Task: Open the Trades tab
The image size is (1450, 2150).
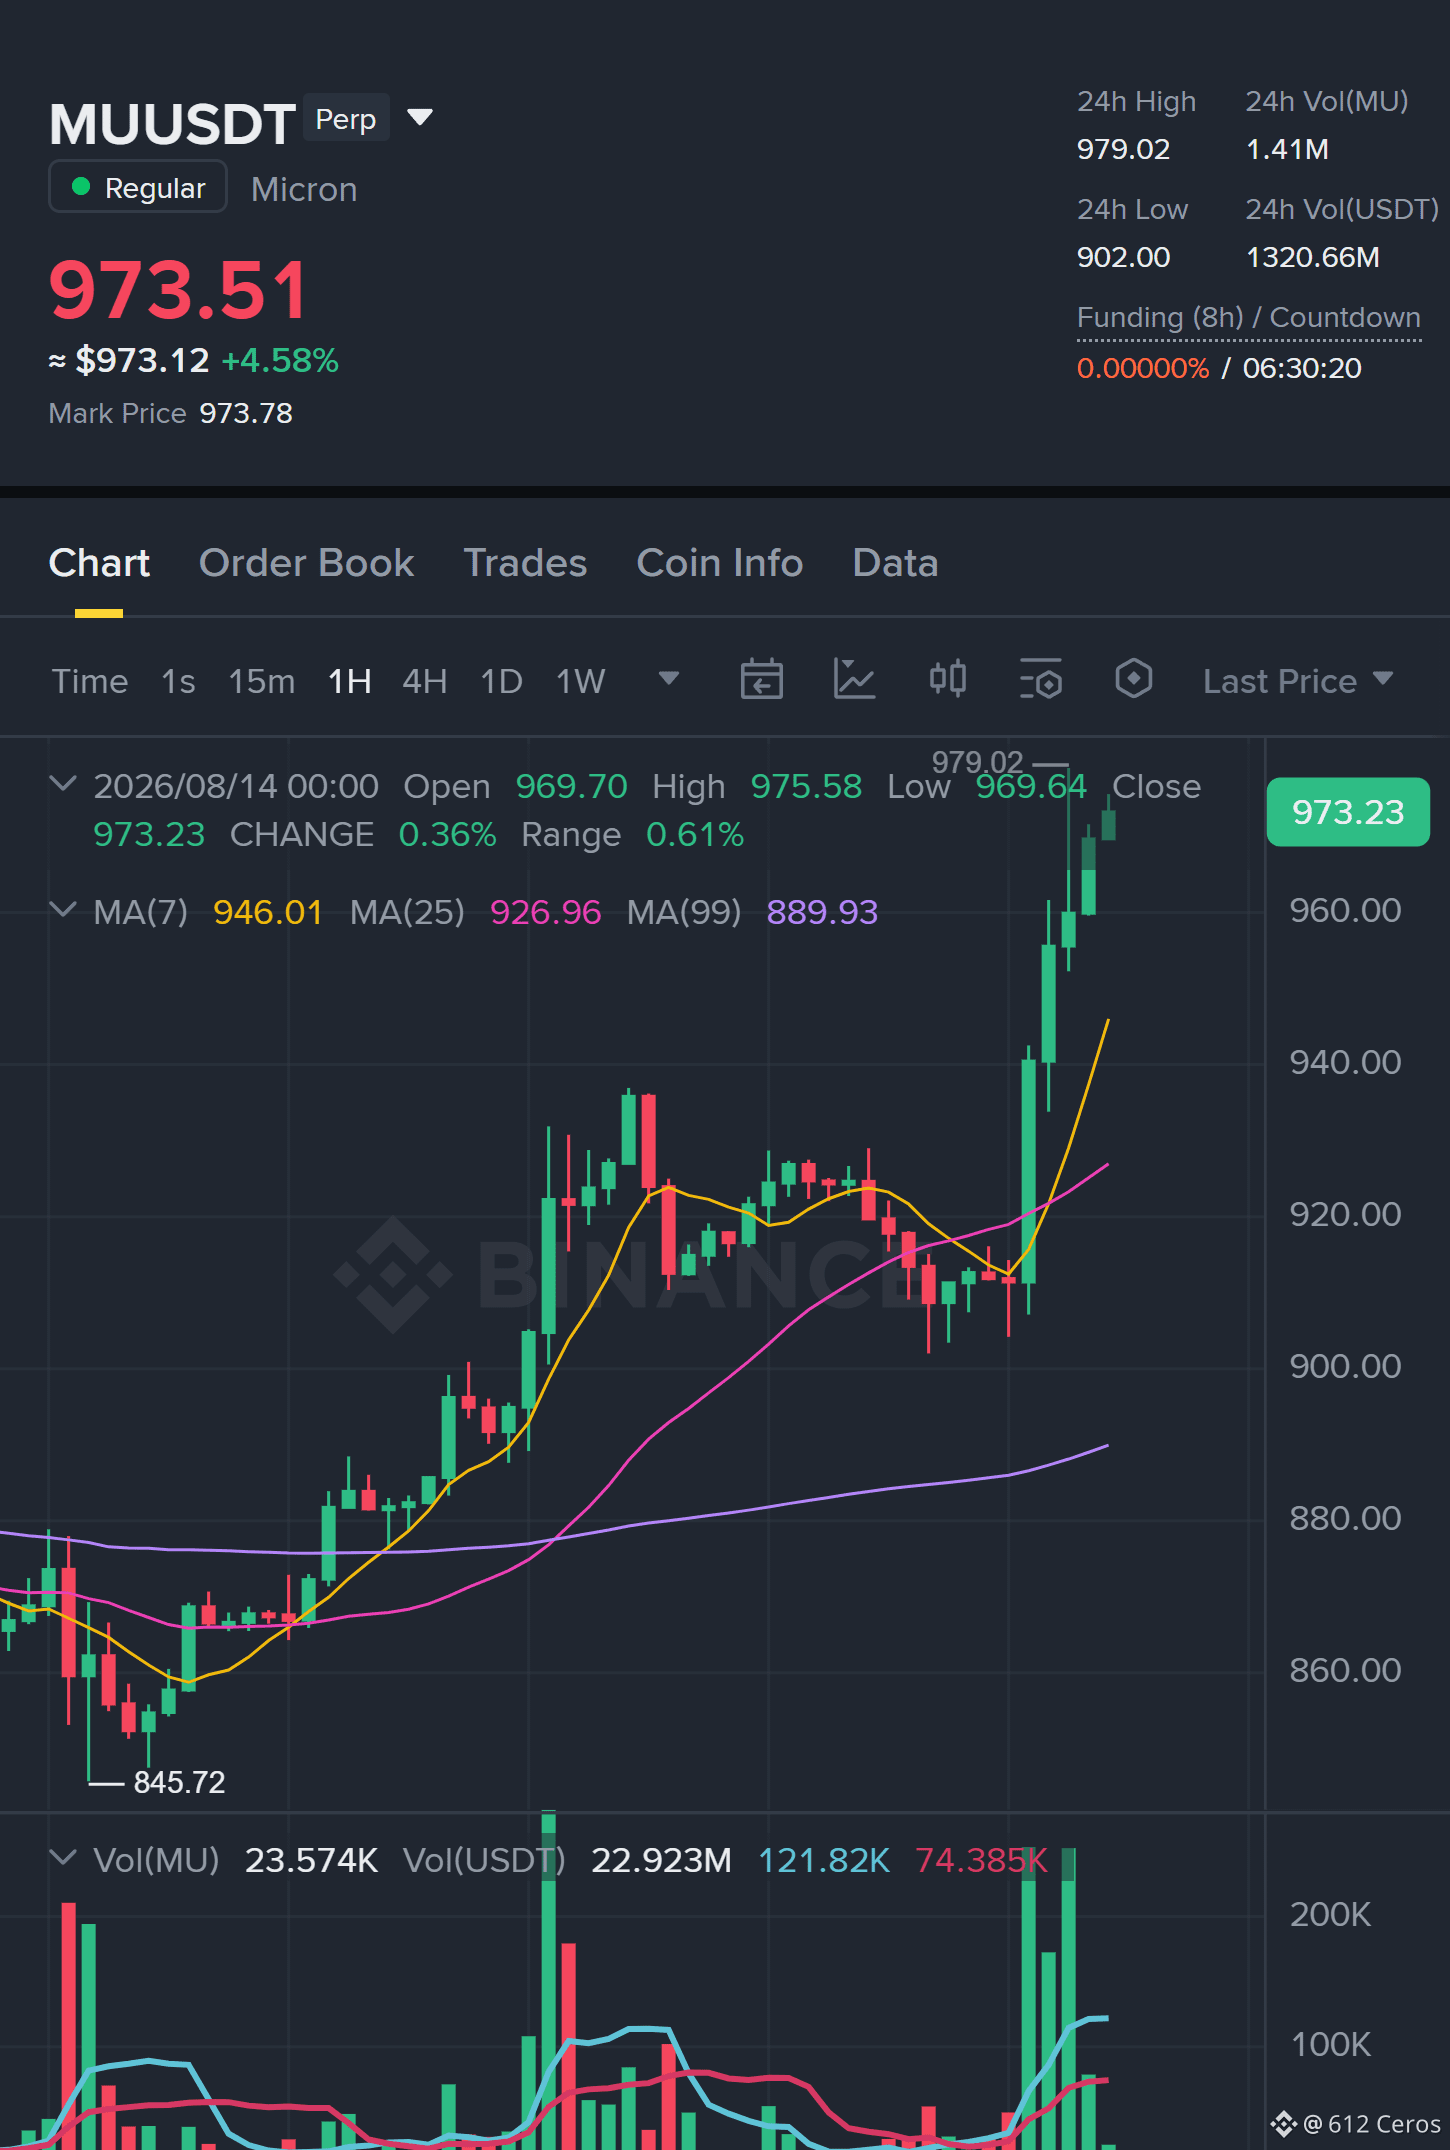Action: tap(525, 563)
